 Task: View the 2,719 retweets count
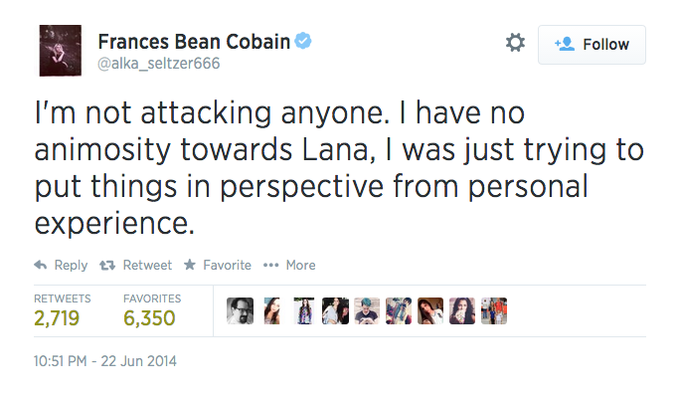tap(57, 318)
